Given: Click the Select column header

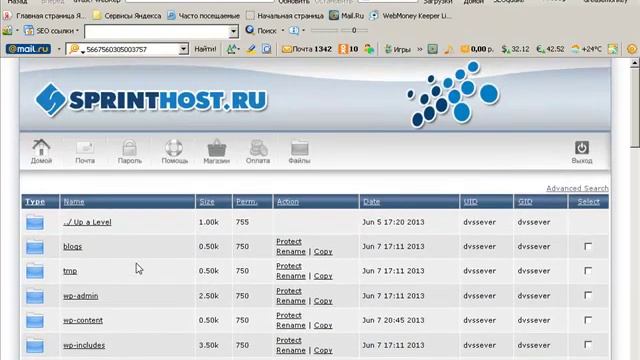Looking at the screenshot, I should click(x=589, y=202).
